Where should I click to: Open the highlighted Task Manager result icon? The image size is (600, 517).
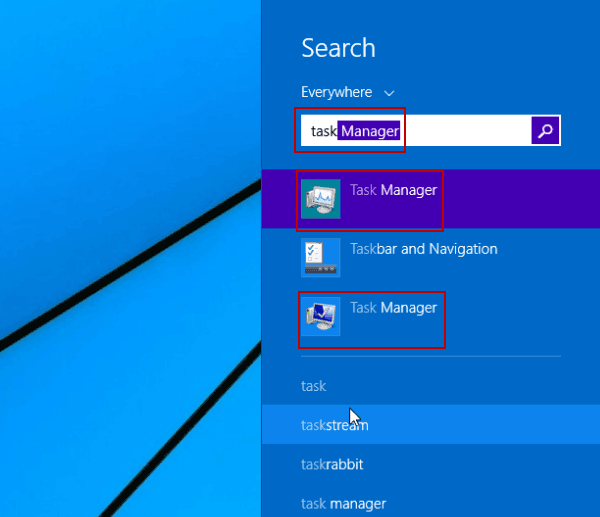[x=321, y=199]
